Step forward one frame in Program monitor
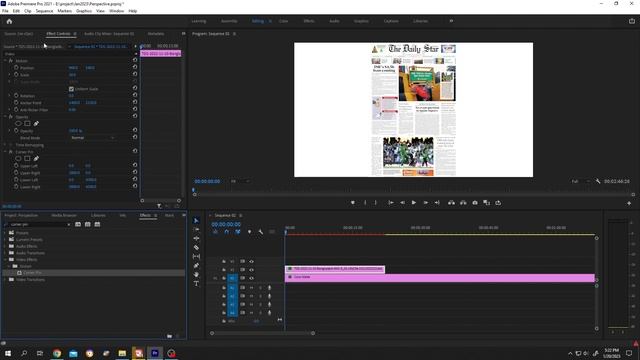 point(425,202)
